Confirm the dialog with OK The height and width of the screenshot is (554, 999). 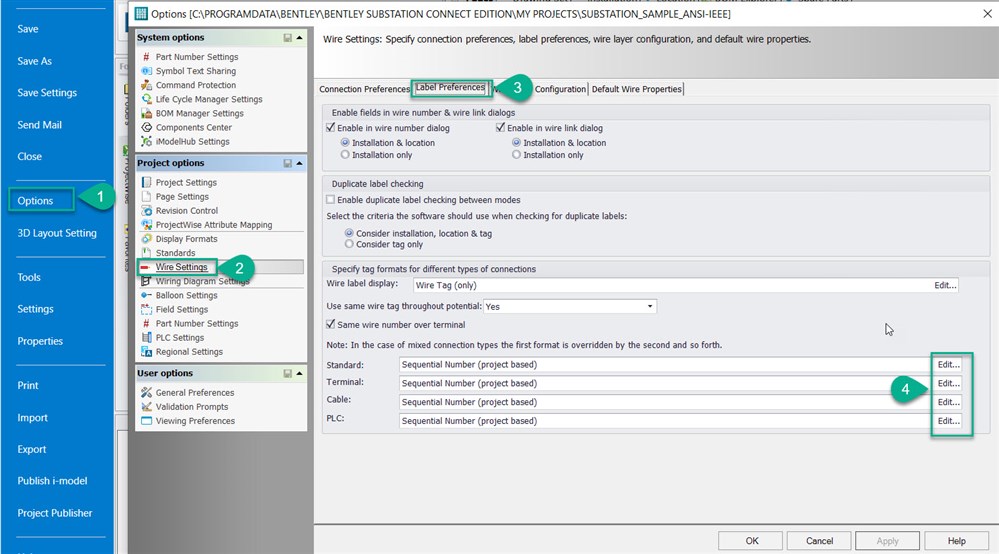point(752,541)
